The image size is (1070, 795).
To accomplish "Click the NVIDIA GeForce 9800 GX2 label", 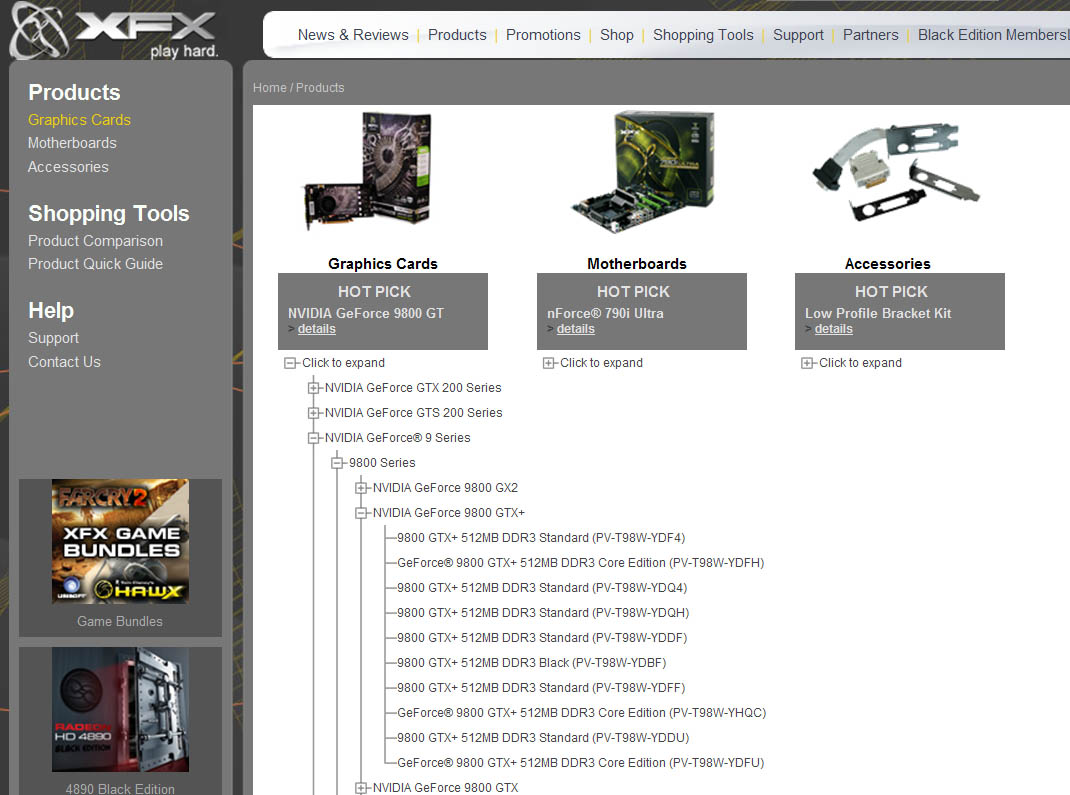I will click(x=445, y=488).
